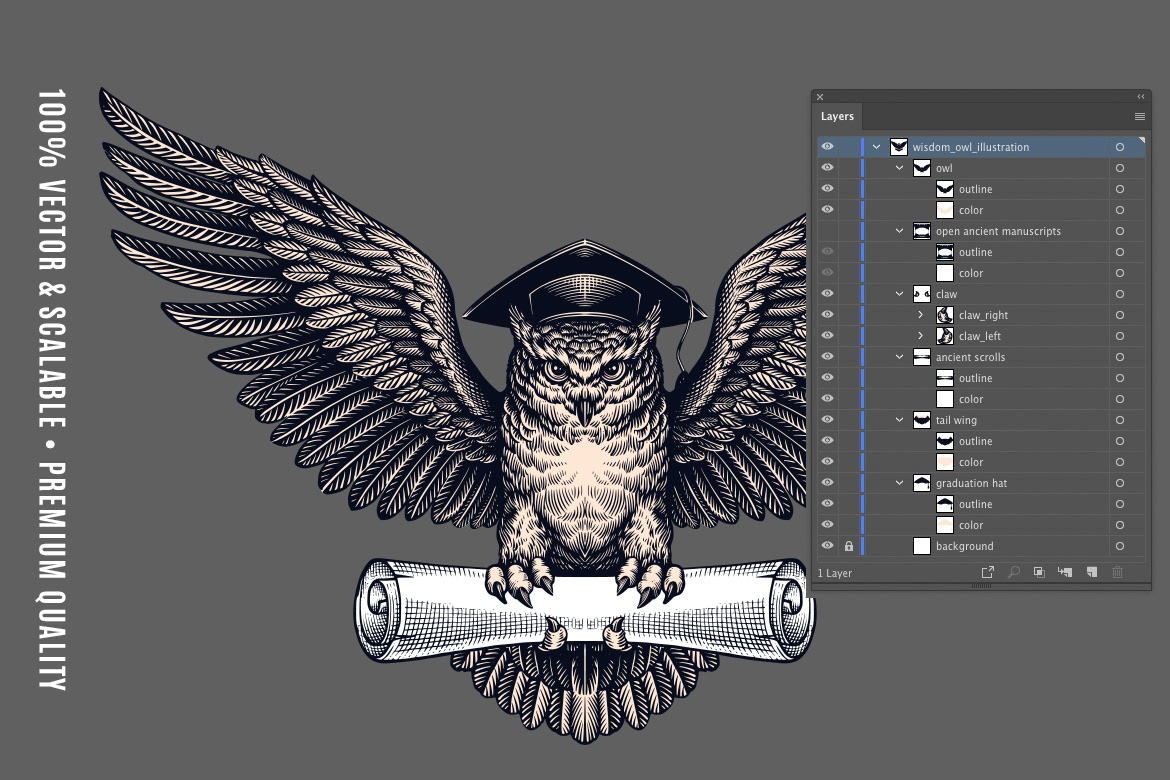1170x780 pixels.
Task: Select the owl group row
Action: tap(981, 168)
